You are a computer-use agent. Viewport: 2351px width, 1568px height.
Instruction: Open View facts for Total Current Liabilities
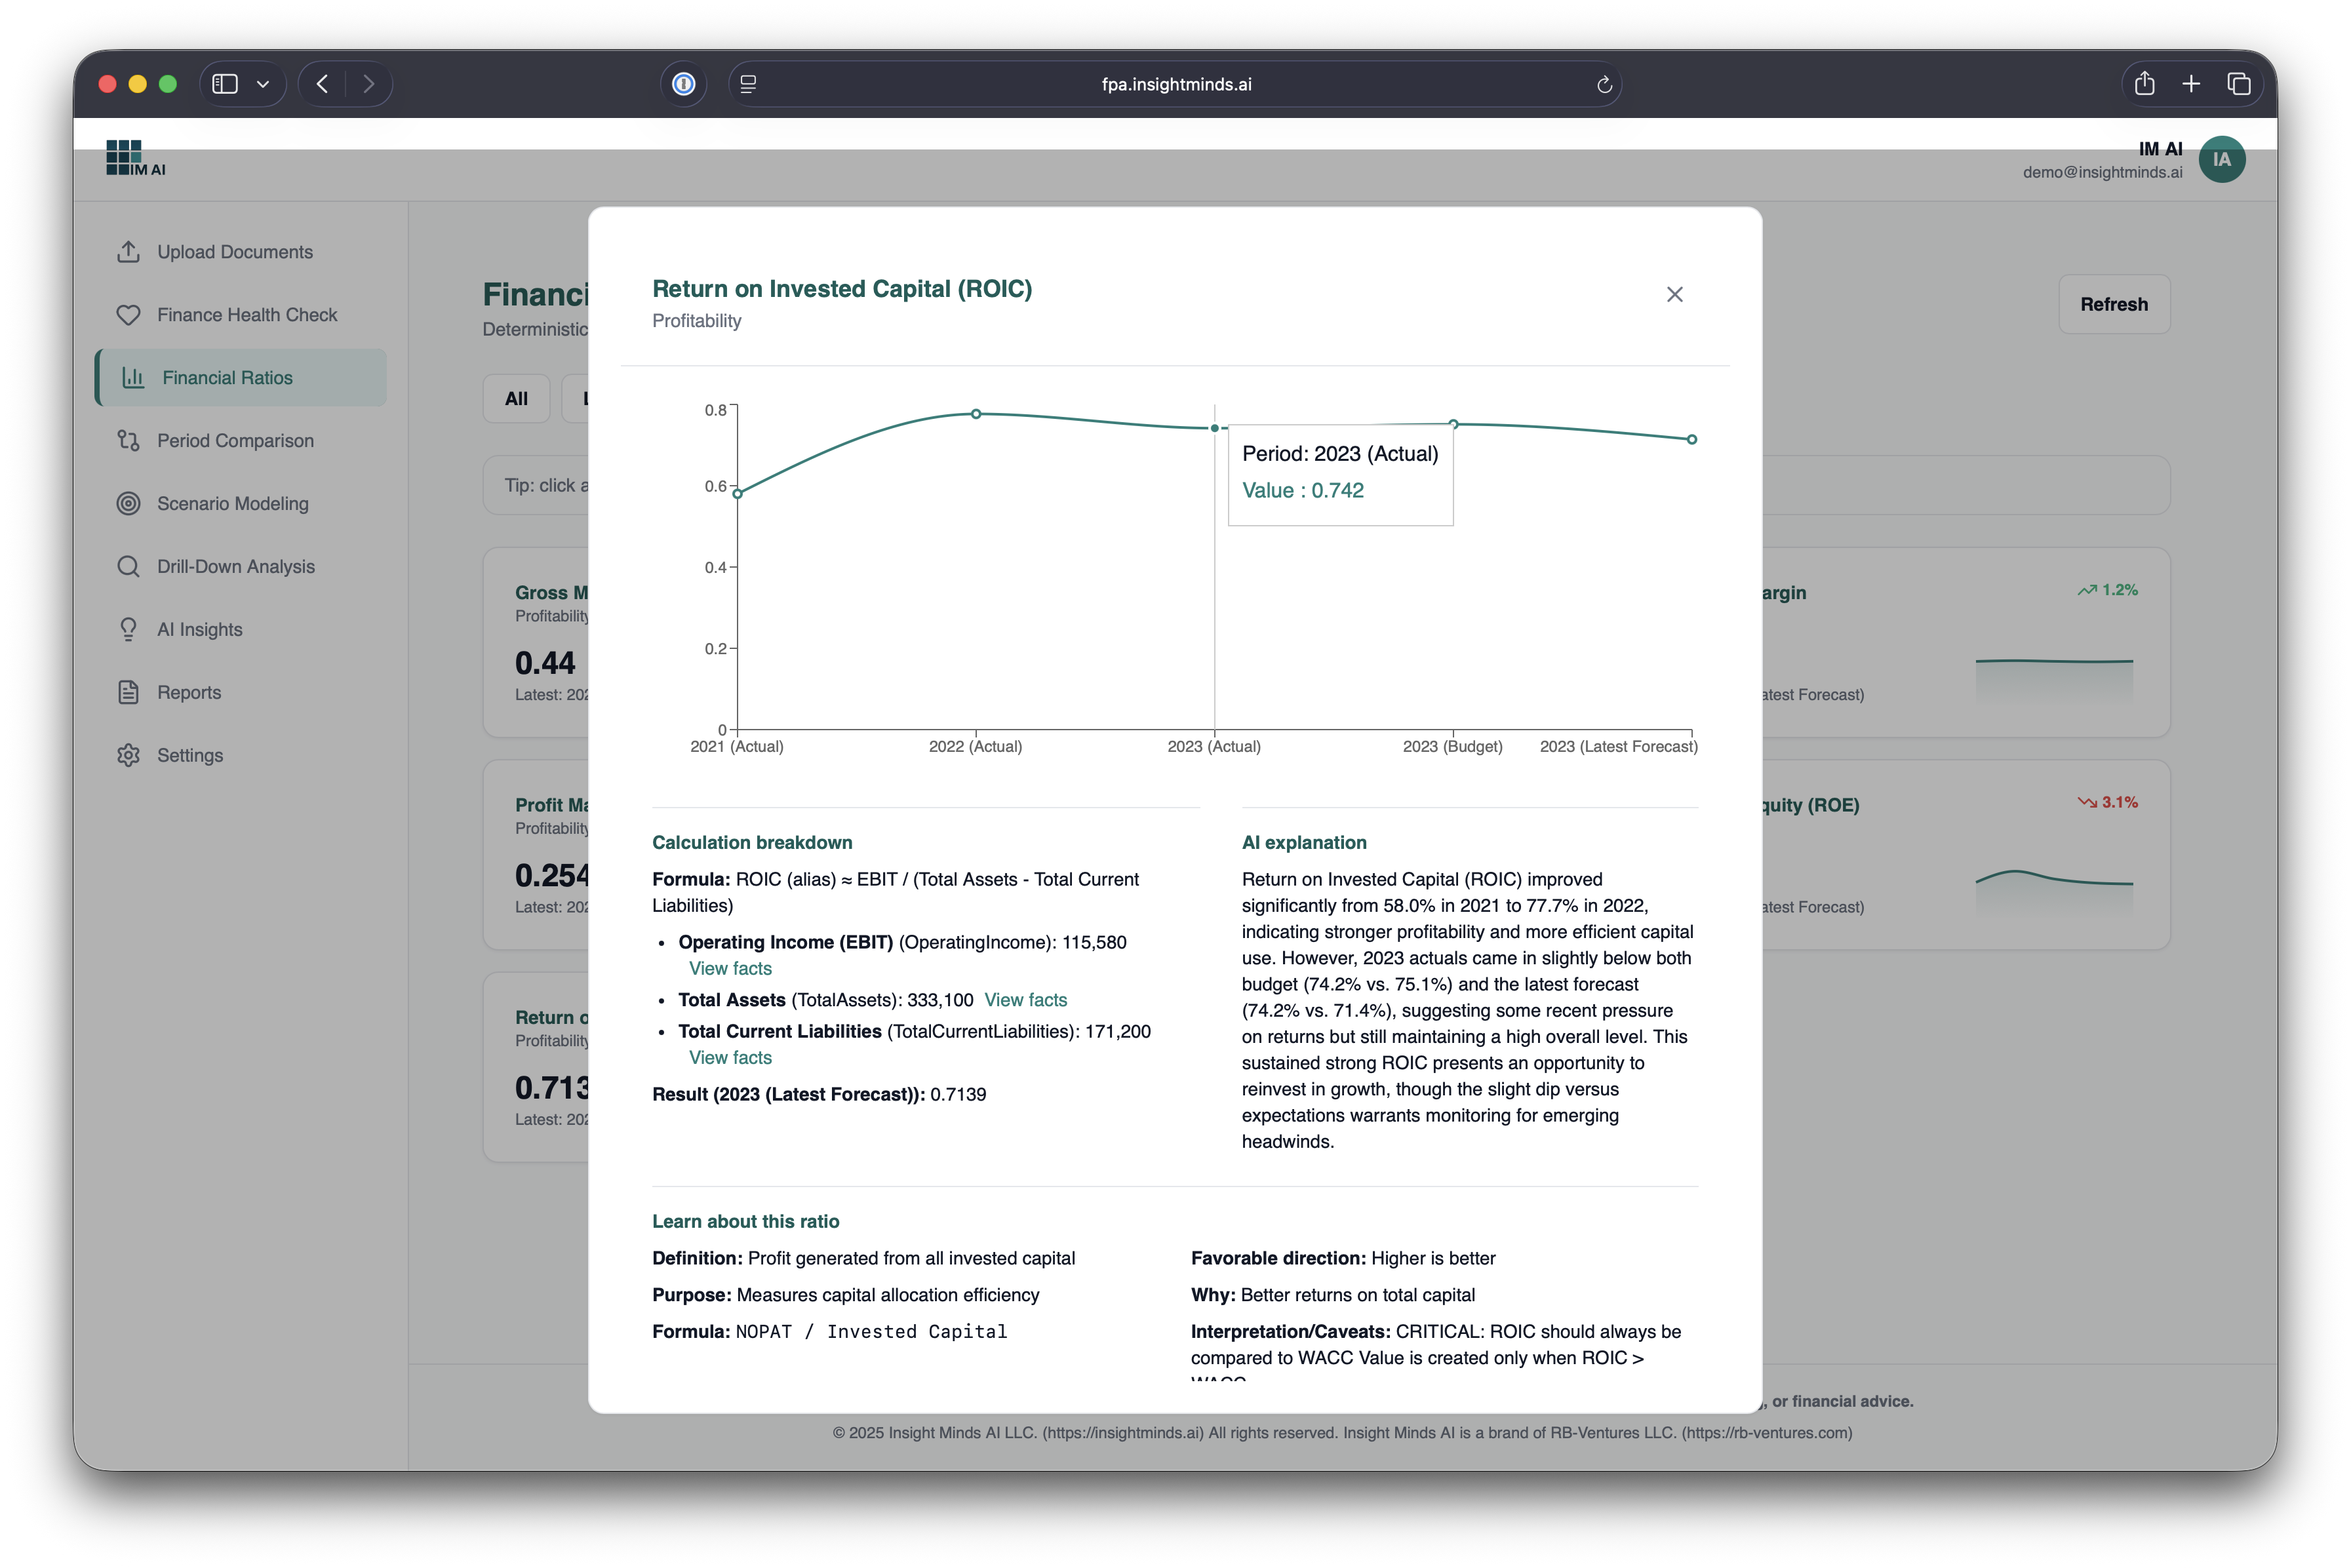(x=730, y=1057)
